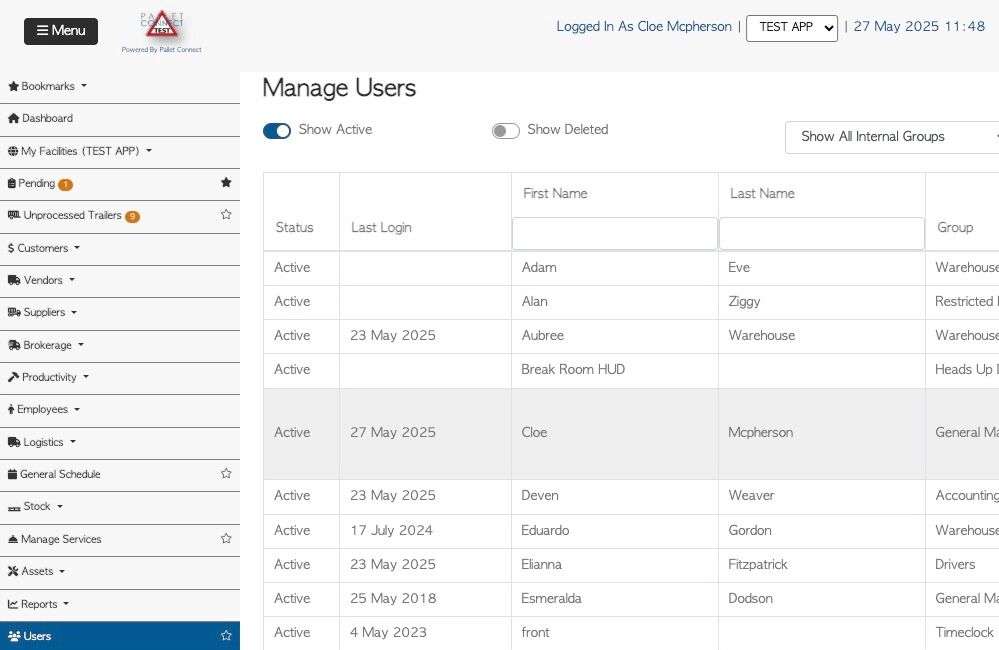Click the Assets tools icon
This screenshot has height=650, width=999.
[13, 572]
